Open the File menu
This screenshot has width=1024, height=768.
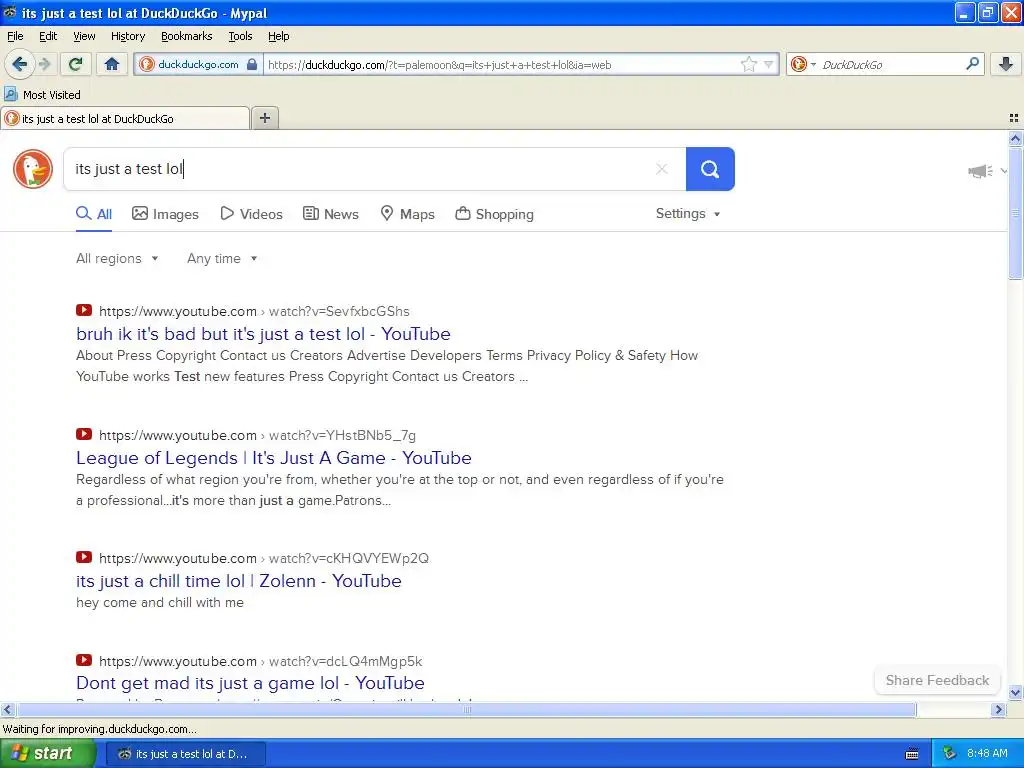[x=15, y=36]
